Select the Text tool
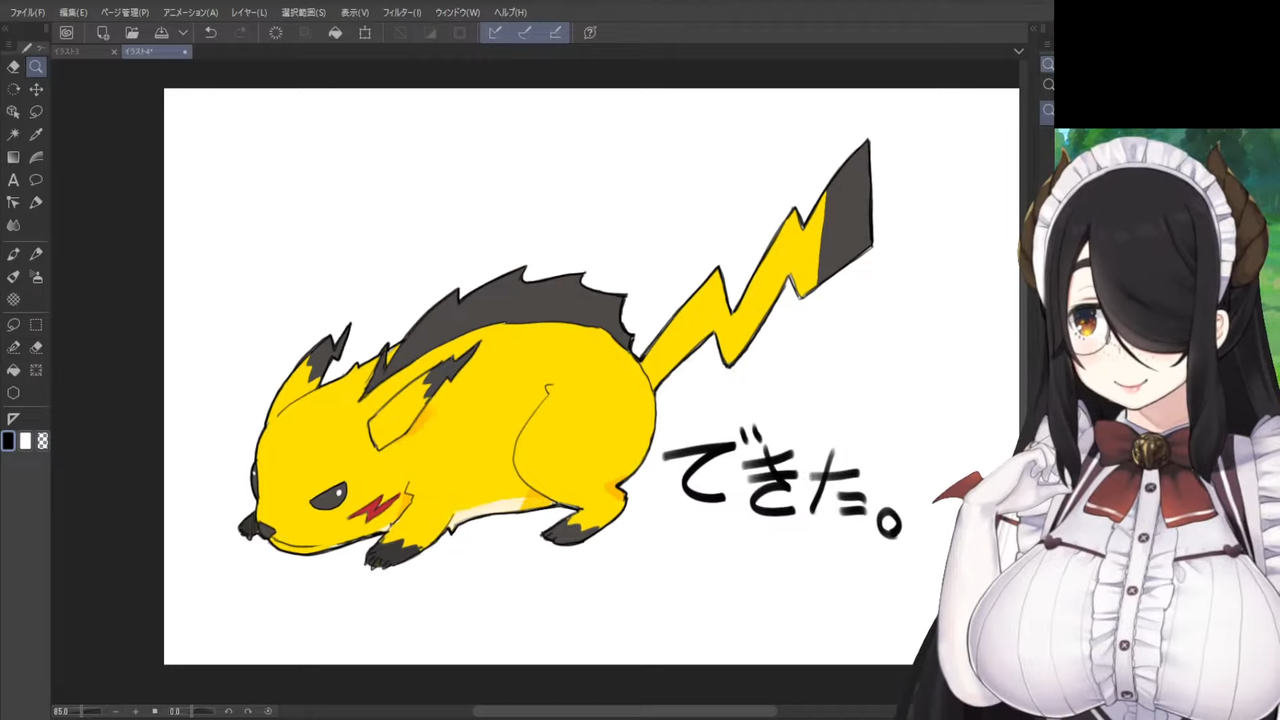Image resolution: width=1280 pixels, height=720 pixels. [x=13, y=180]
